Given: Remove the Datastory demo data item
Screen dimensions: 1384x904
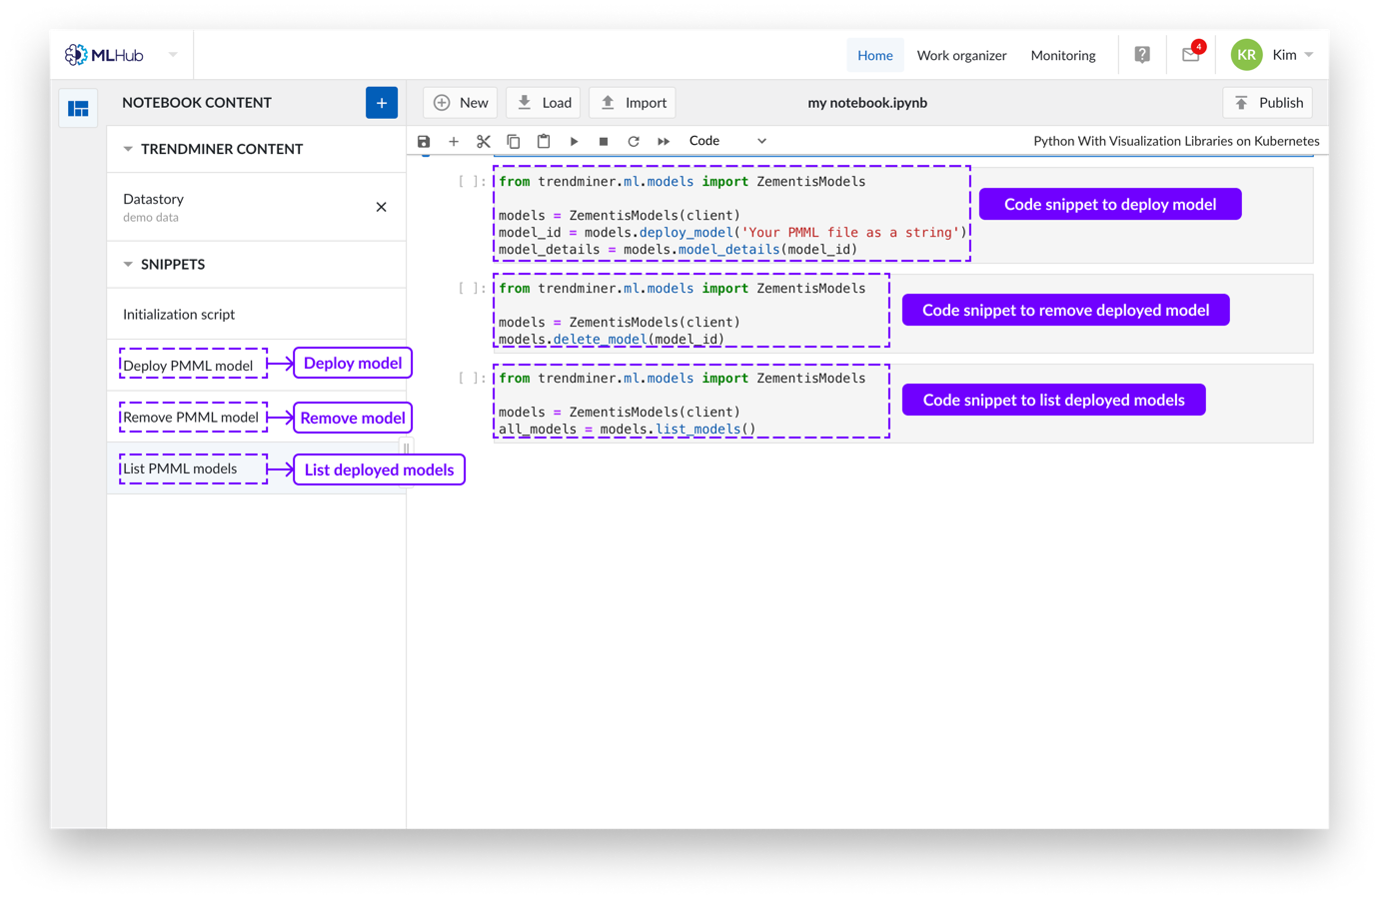Looking at the screenshot, I should pyautogui.click(x=381, y=207).
